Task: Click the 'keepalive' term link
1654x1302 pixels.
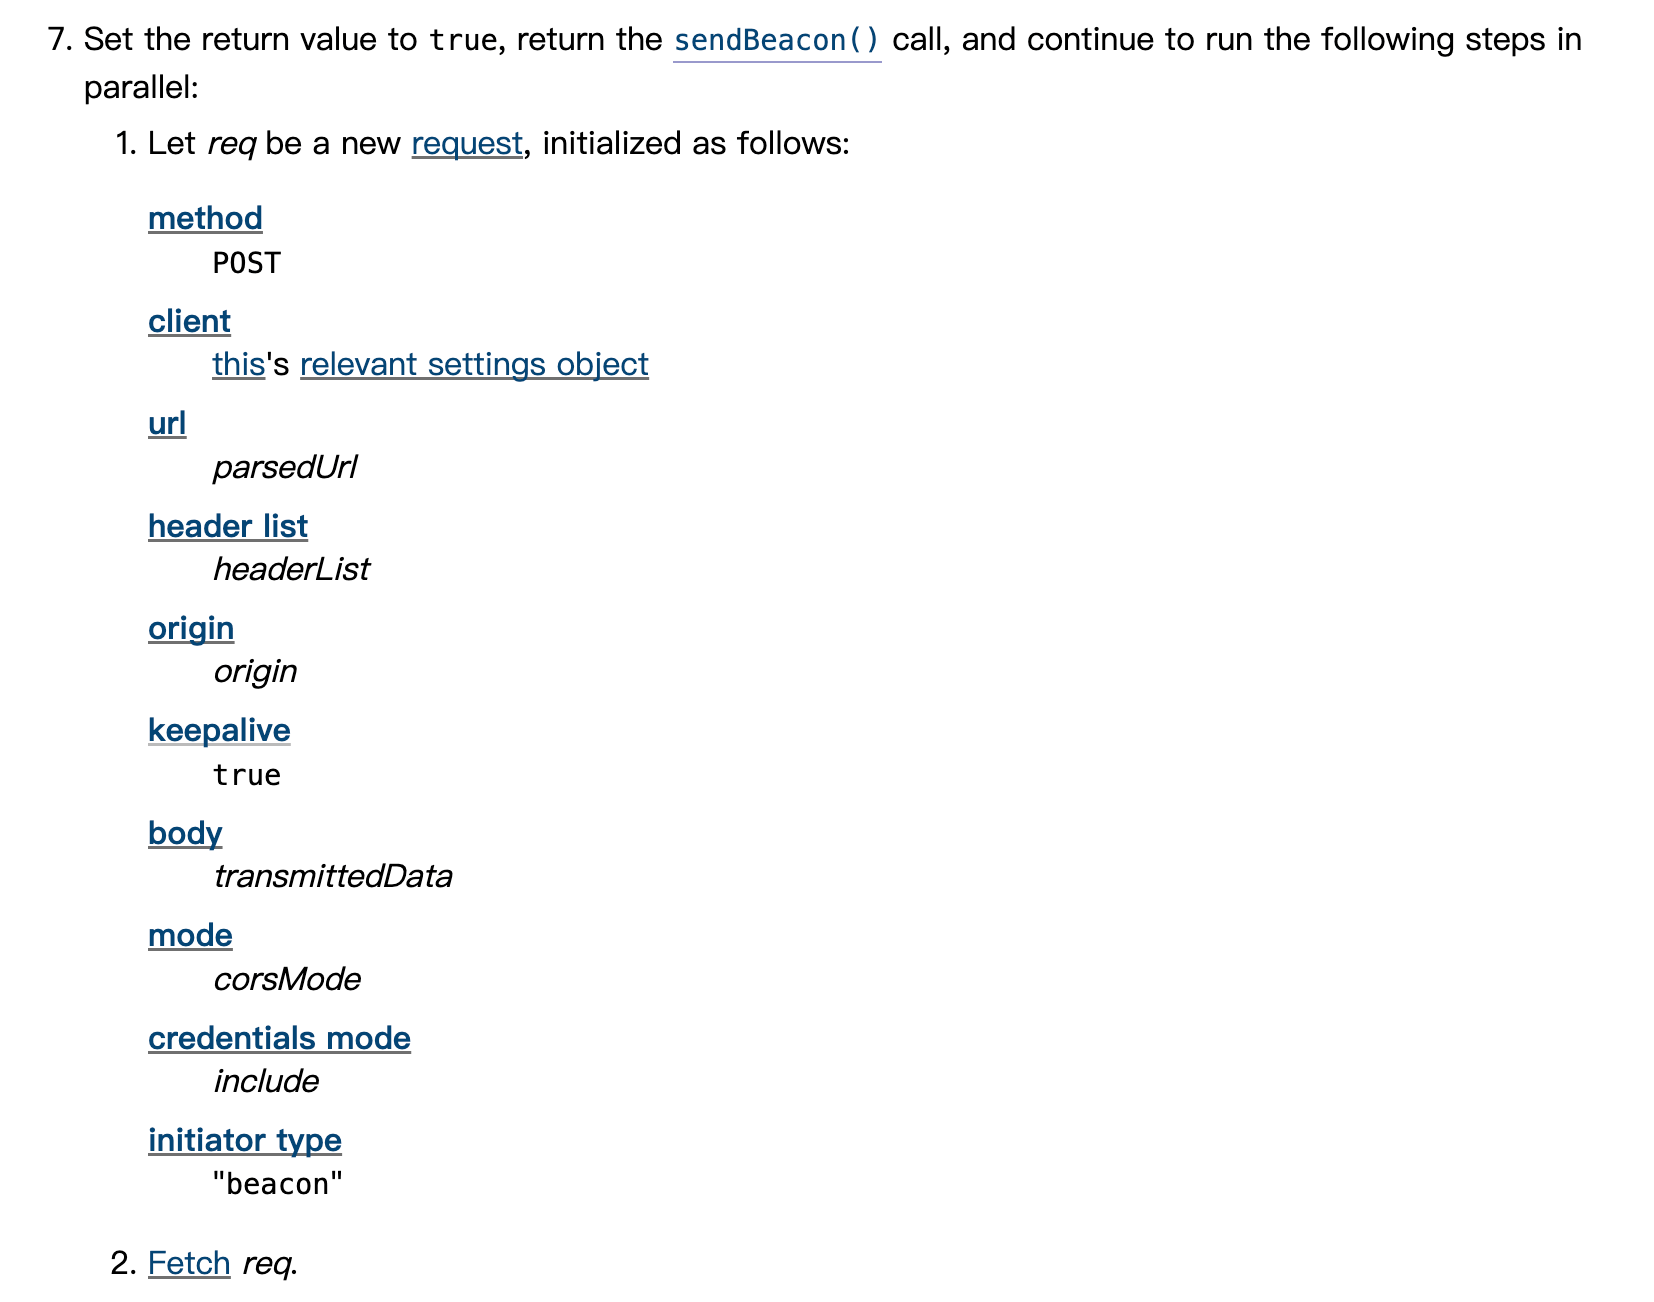Action: pyautogui.click(x=219, y=730)
